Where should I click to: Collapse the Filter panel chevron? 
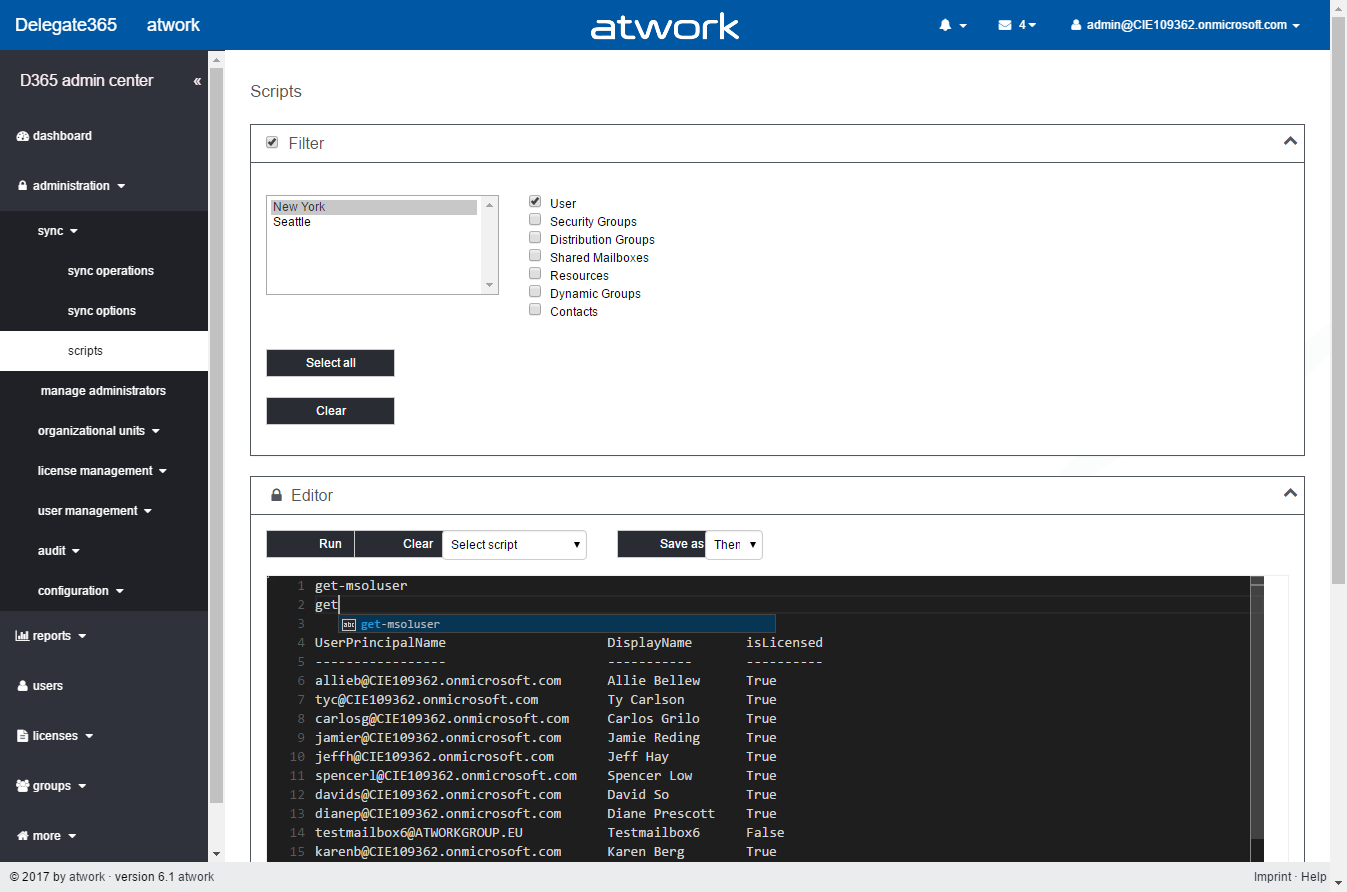[x=1289, y=142]
